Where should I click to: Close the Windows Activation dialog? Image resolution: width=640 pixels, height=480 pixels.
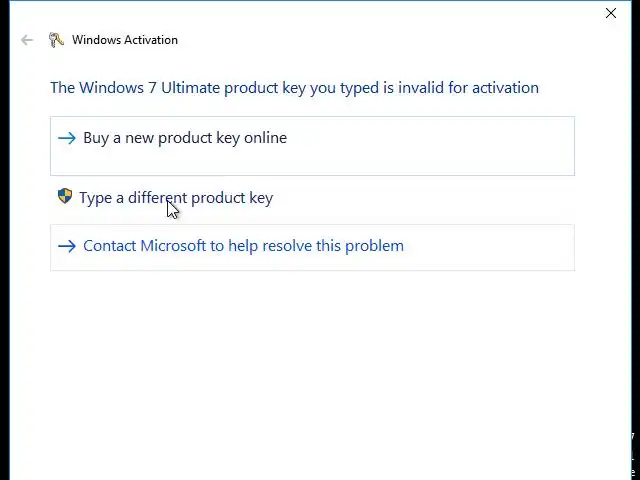(611, 13)
